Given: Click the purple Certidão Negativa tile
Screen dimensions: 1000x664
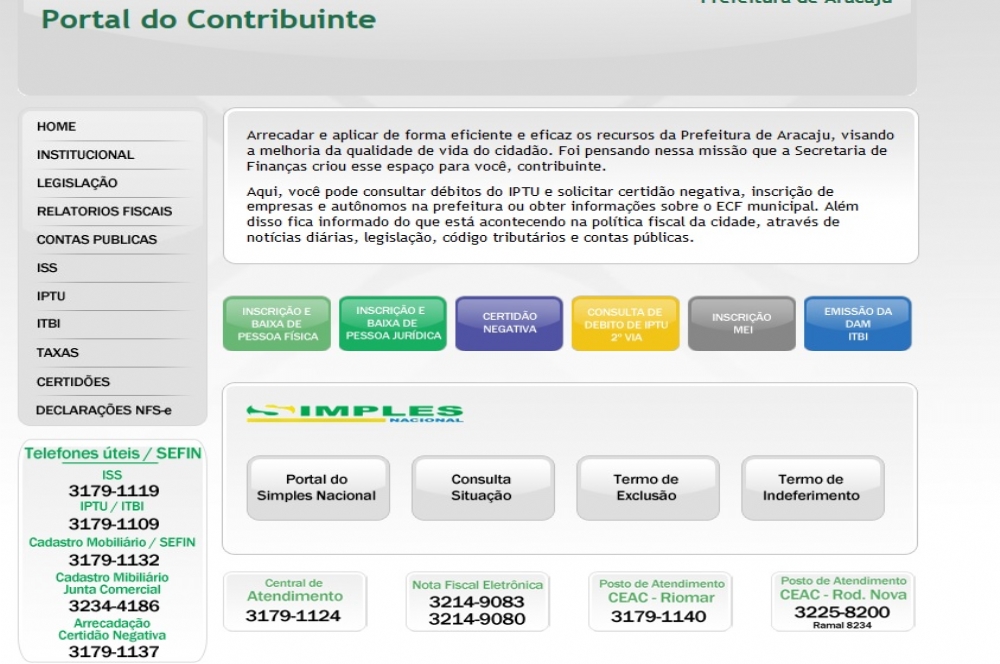Looking at the screenshot, I should [509, 323].
